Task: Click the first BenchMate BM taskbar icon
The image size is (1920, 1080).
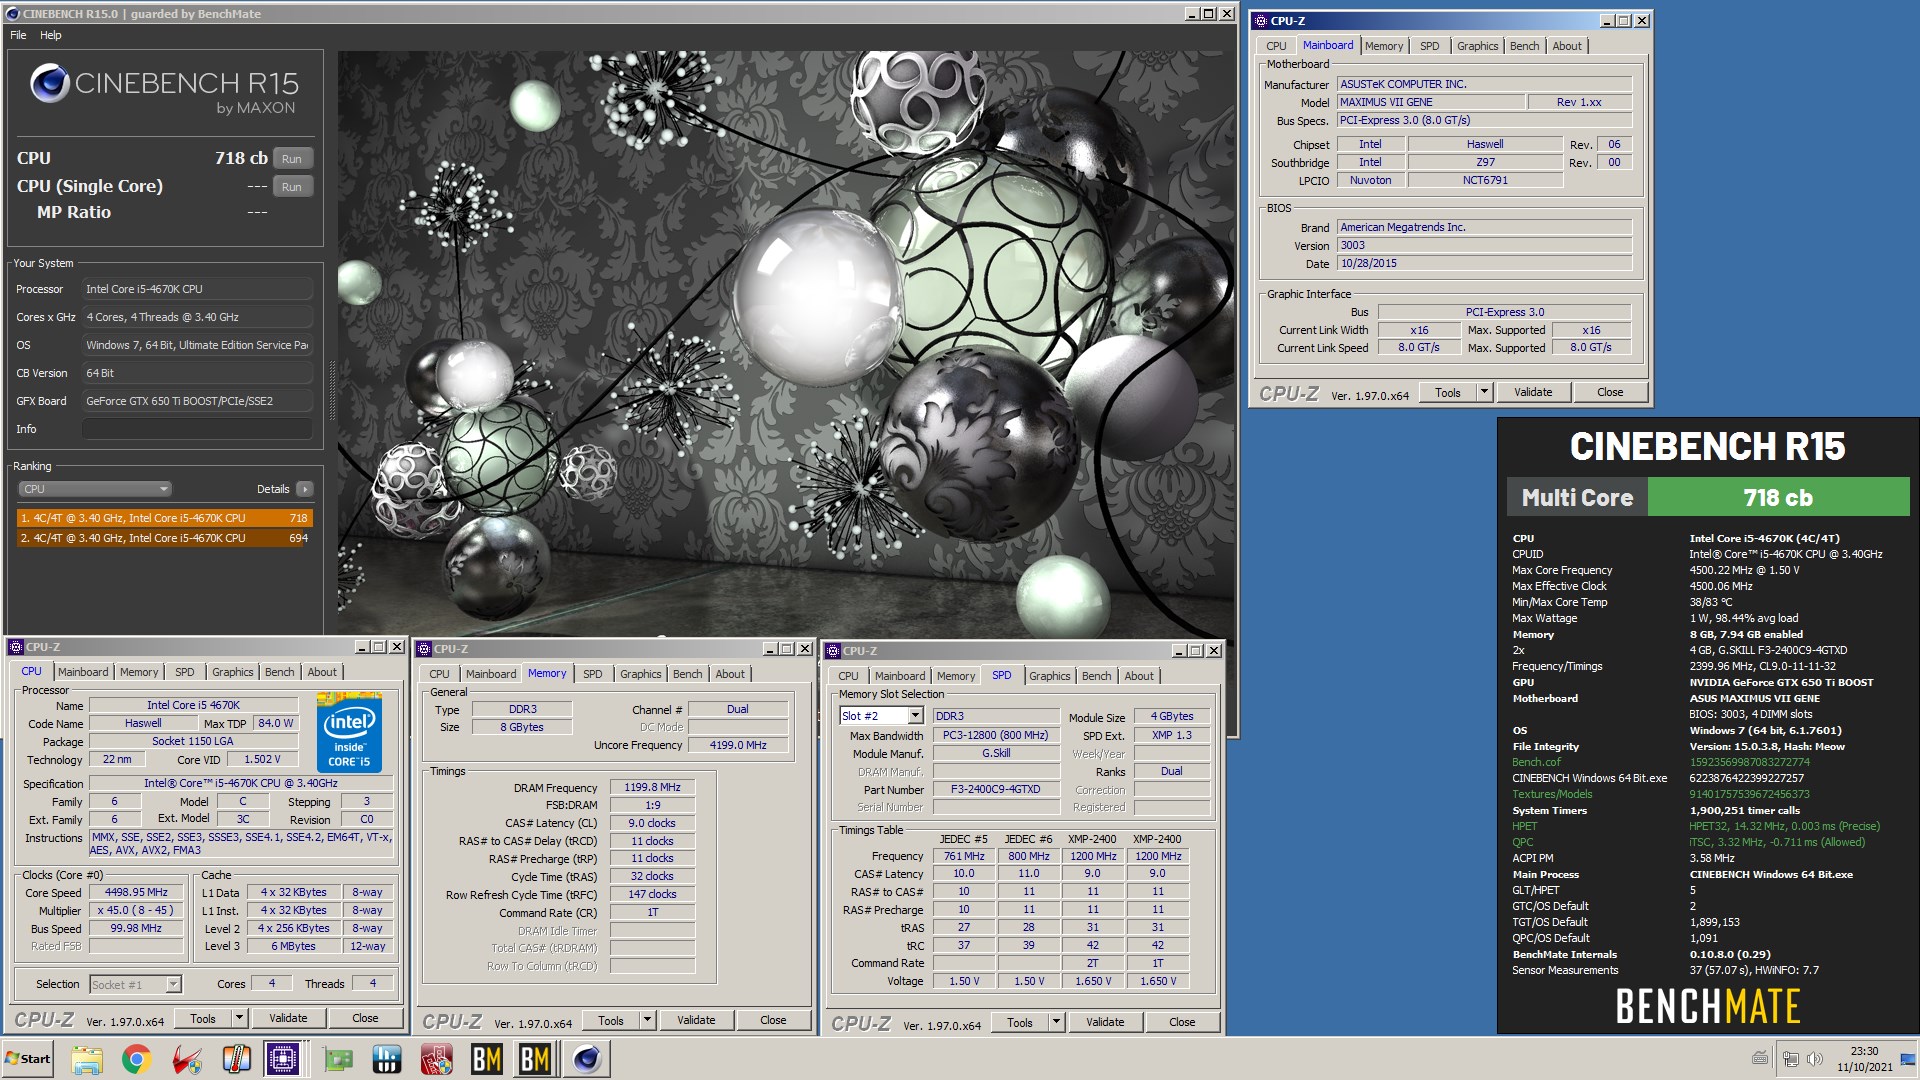Action: click(486, 1059)
